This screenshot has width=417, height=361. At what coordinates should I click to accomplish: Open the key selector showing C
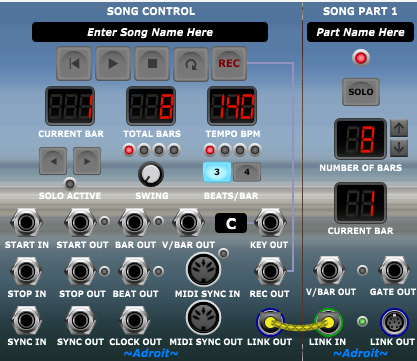click(231, 223)
